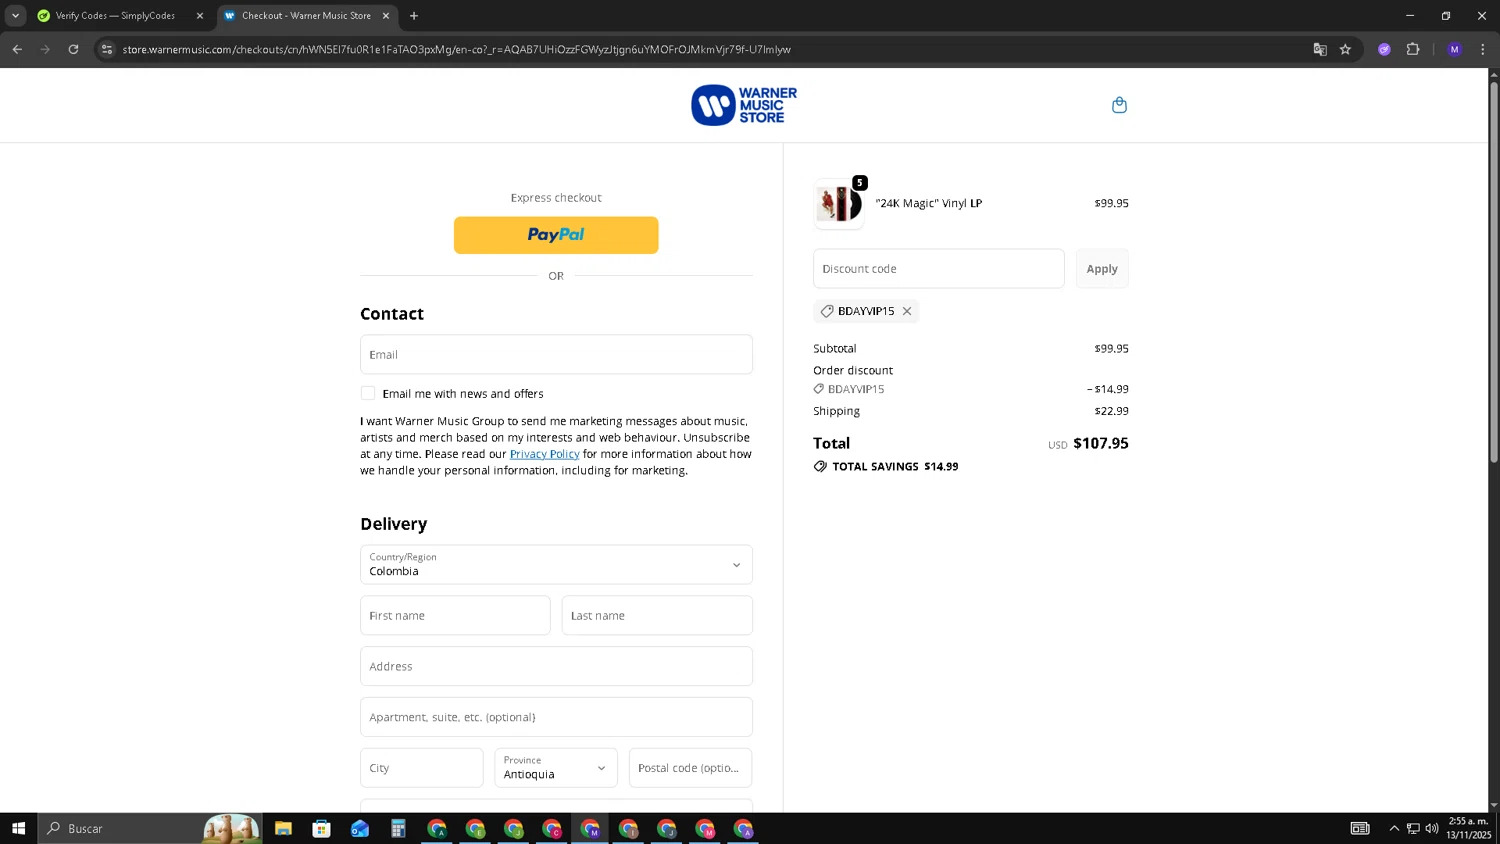
Task: Open Outlook from the taskbar
Action: [x=360, y=828]
